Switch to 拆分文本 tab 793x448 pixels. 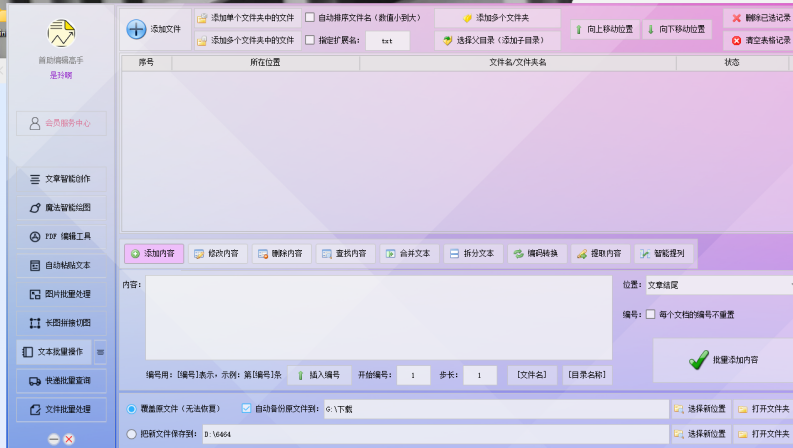[x=473, y=253]
